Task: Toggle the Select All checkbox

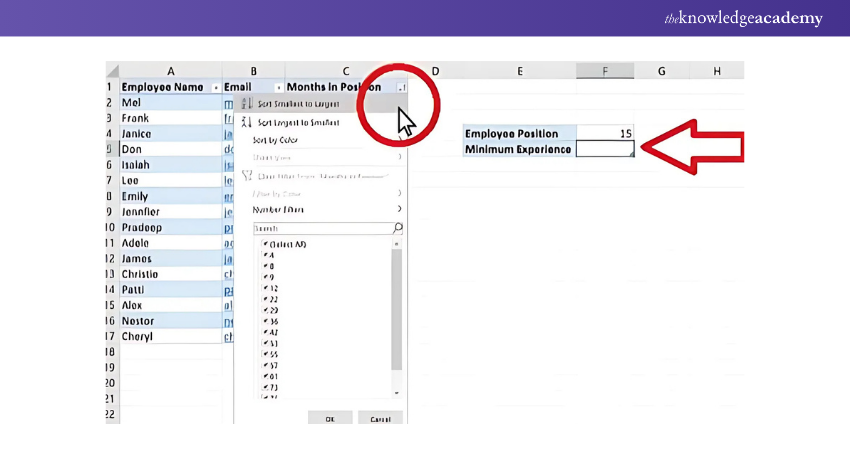Action: click(x=265, y=244)
